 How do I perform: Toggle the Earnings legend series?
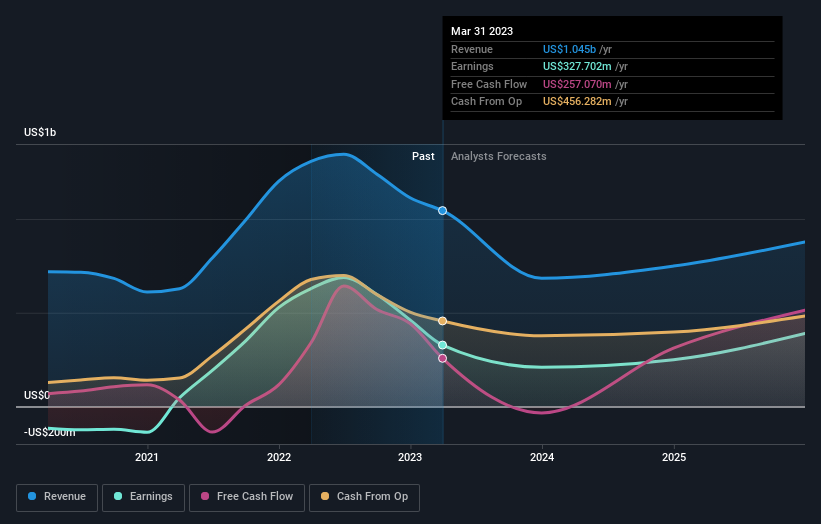click(143, 497)
